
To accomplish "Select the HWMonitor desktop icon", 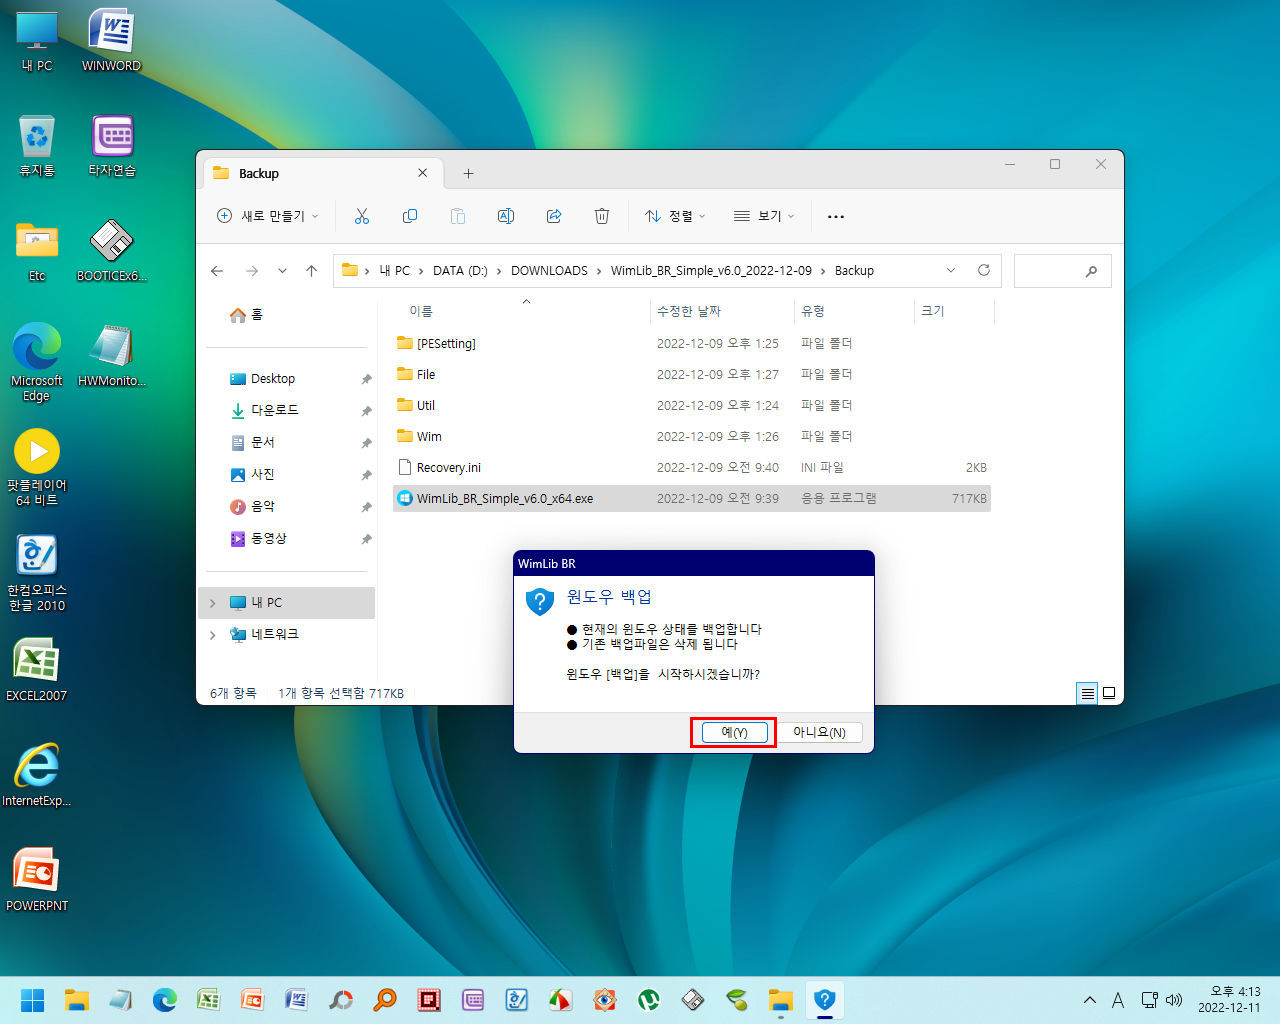I will pos(112,356).
